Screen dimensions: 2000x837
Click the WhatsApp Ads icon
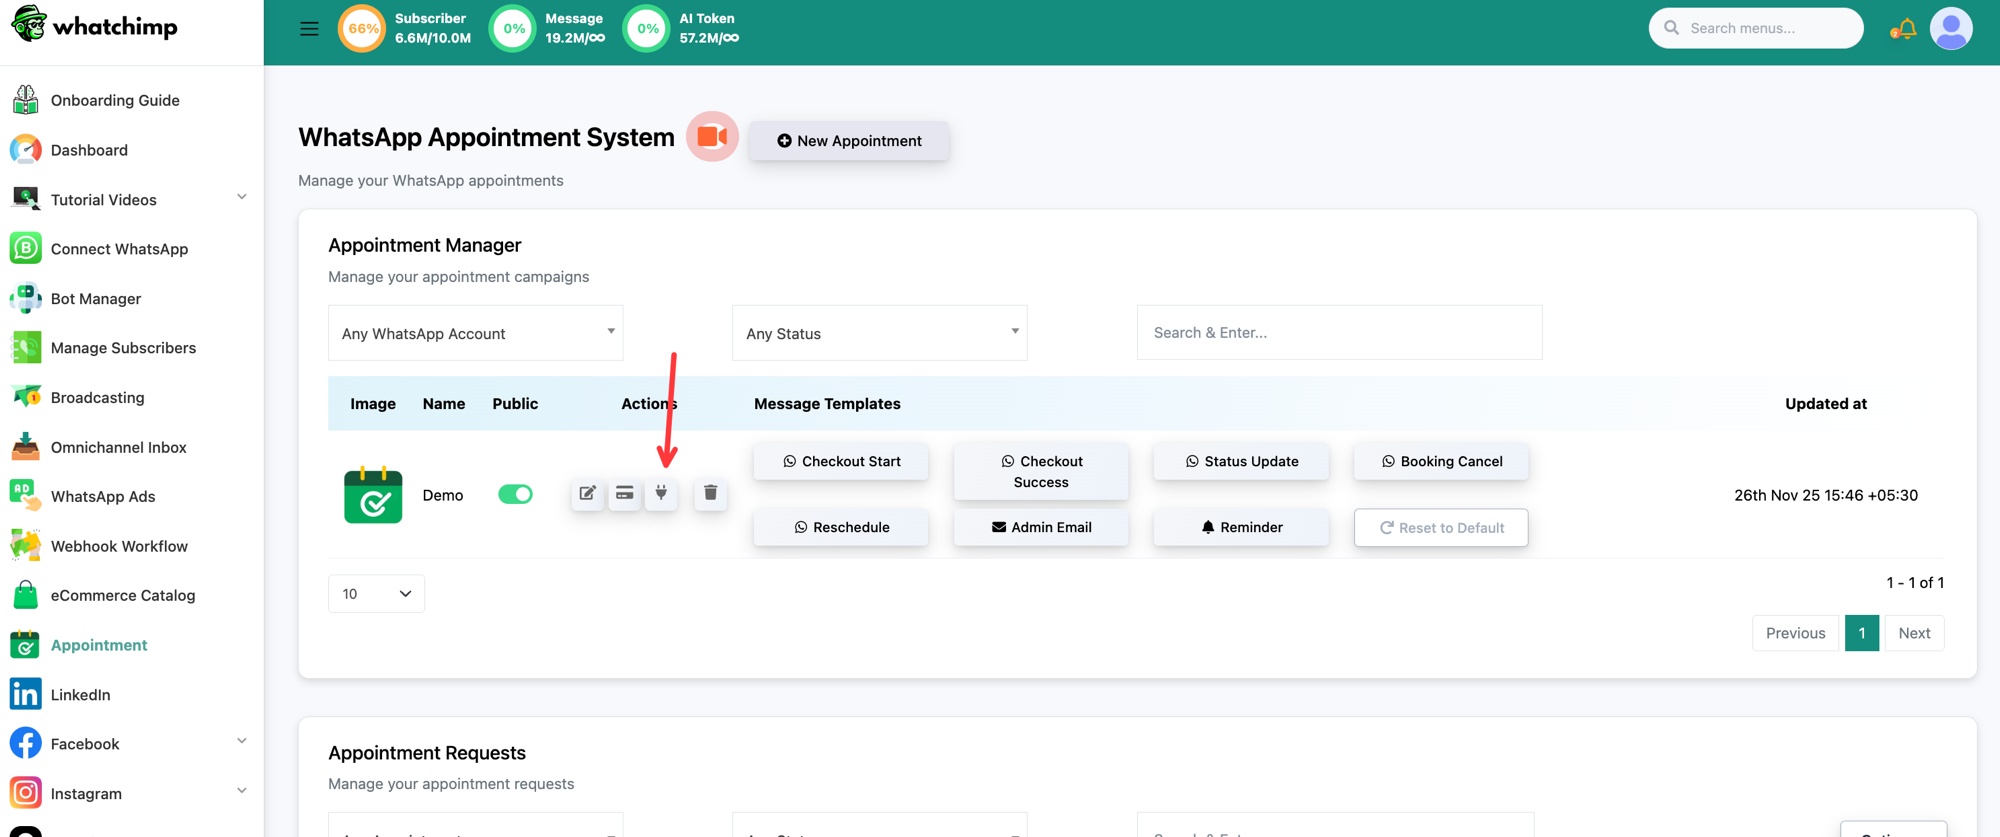(x=25, y=496)
